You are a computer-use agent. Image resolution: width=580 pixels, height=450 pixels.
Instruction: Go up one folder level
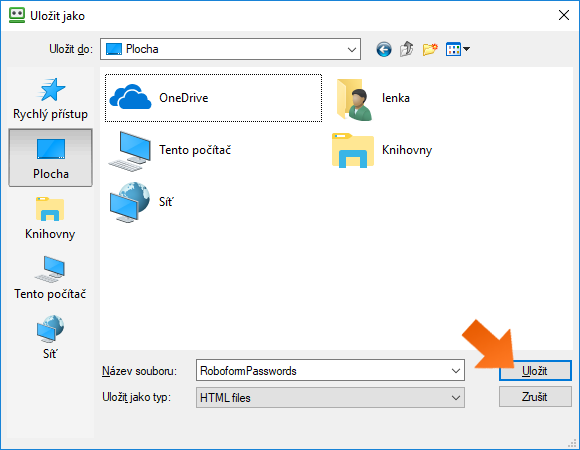(407, 49)
